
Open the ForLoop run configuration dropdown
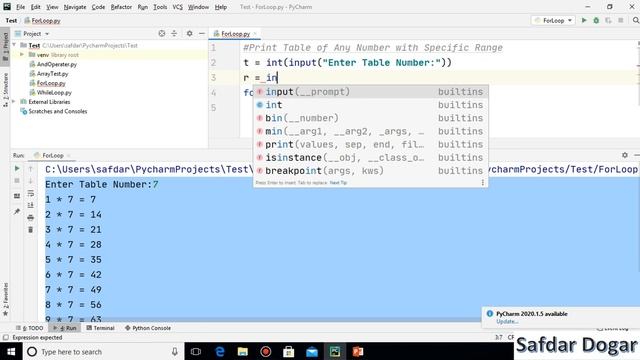(x=553, y=20)
